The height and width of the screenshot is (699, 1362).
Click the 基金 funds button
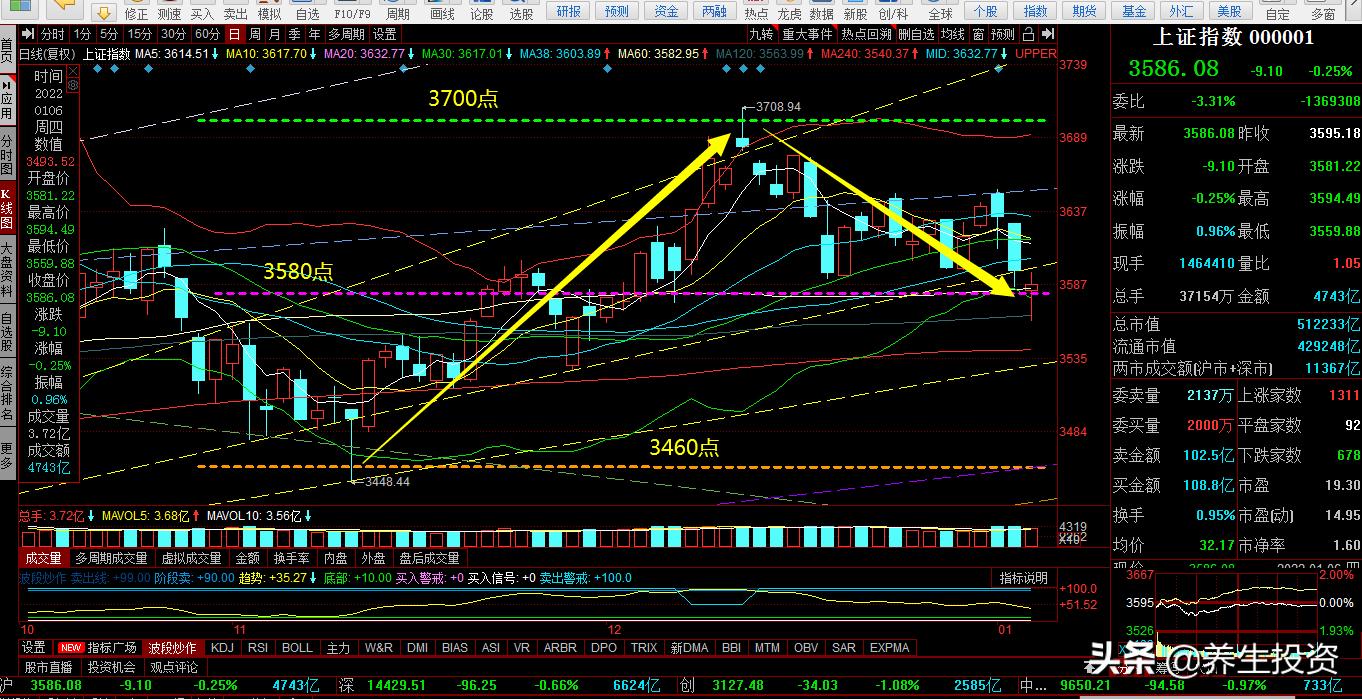click(x=1133, y=11)
